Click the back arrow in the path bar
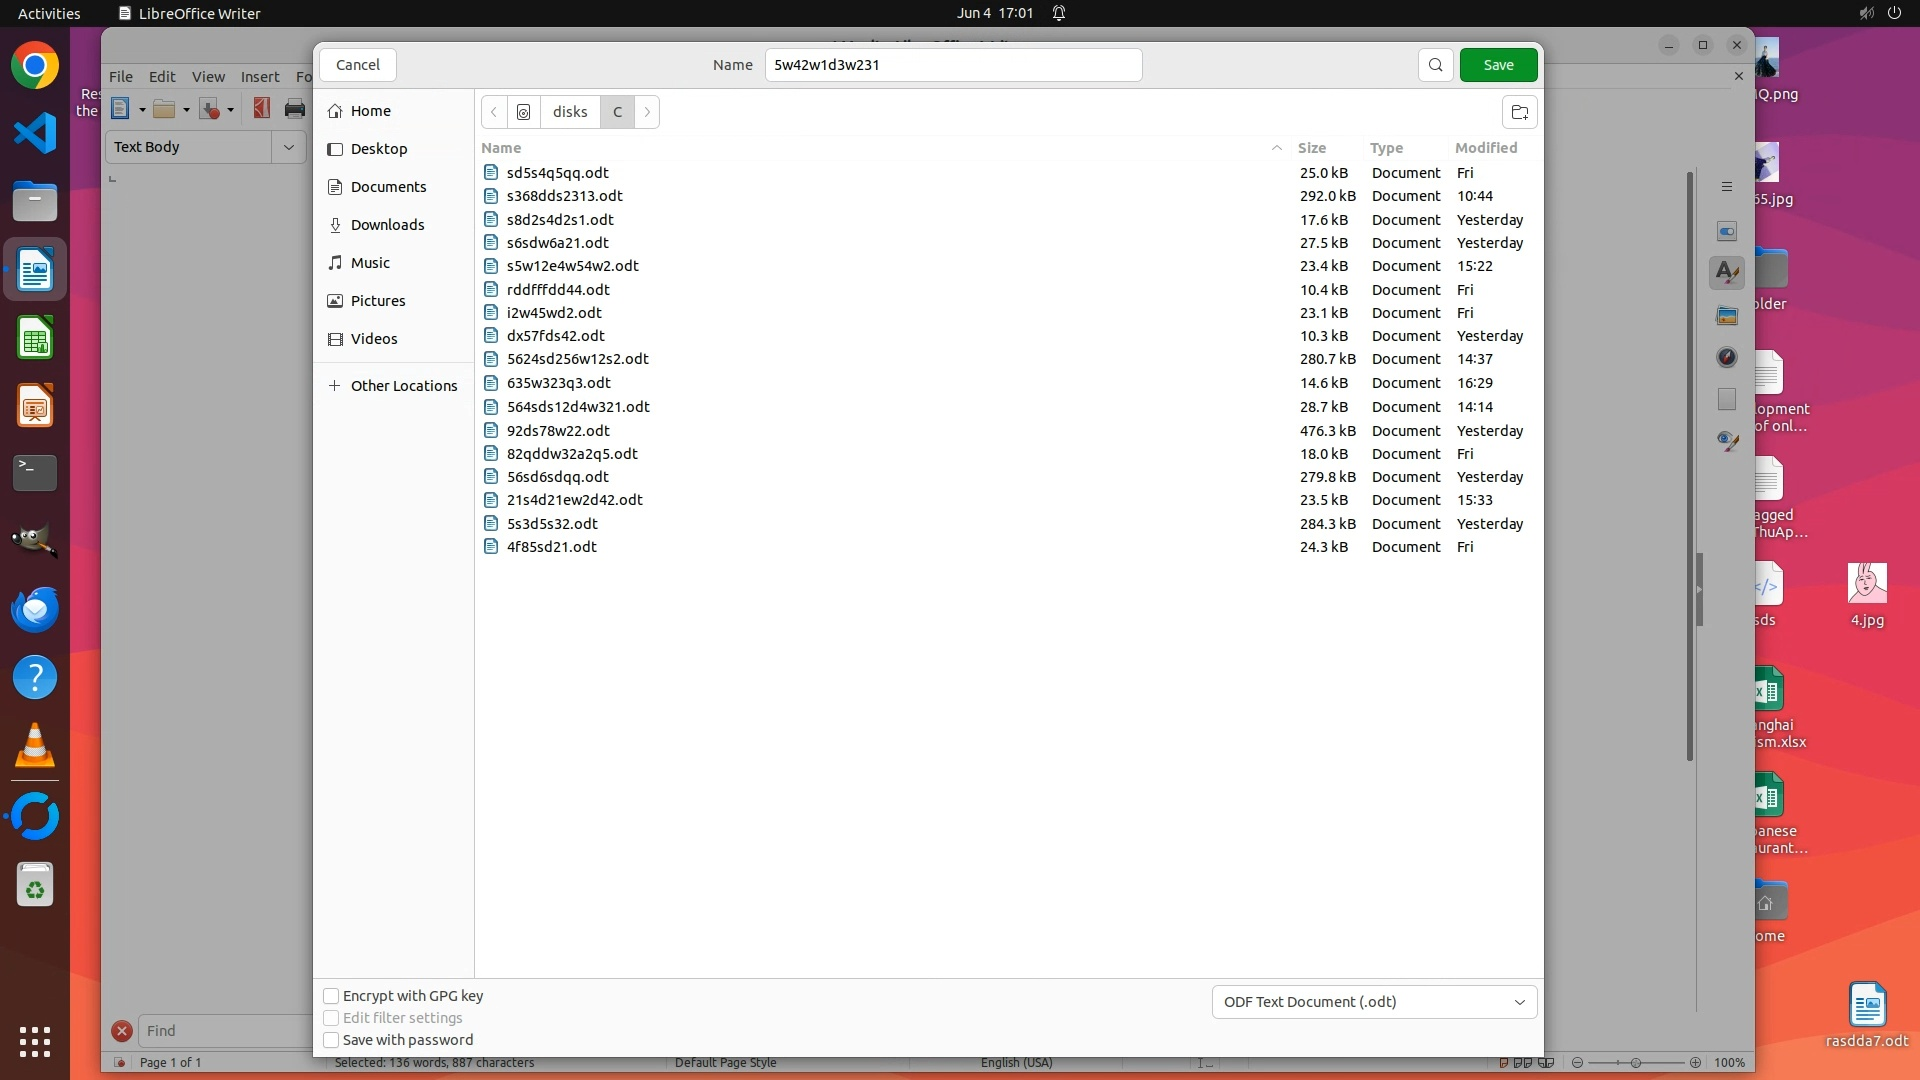1920x1080 pixels. pyautogui.click(x=494, y=112)
